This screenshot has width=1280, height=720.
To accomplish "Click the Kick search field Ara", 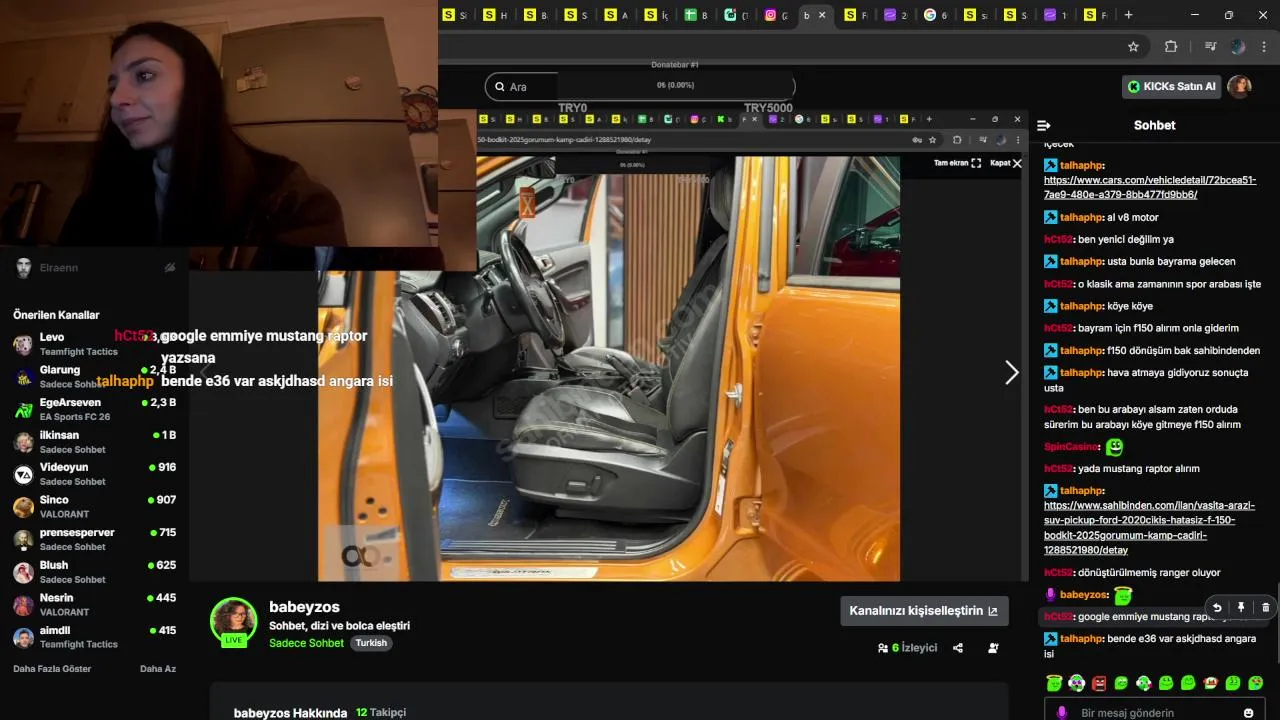I will (640, 87).
